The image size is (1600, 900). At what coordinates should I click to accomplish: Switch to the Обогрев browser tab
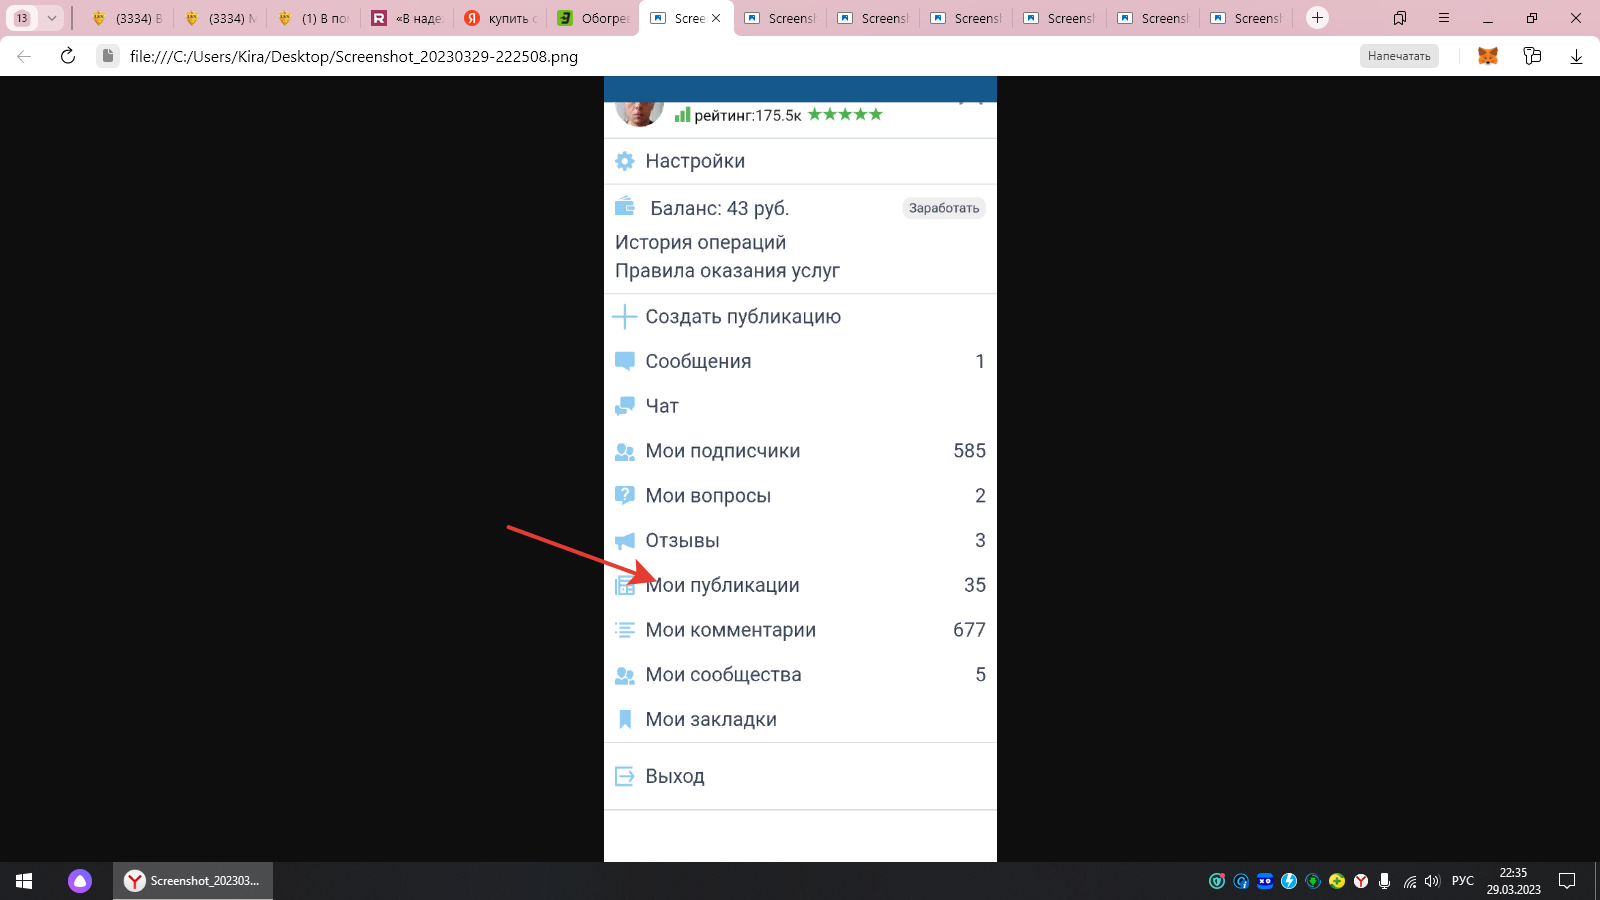594,18
